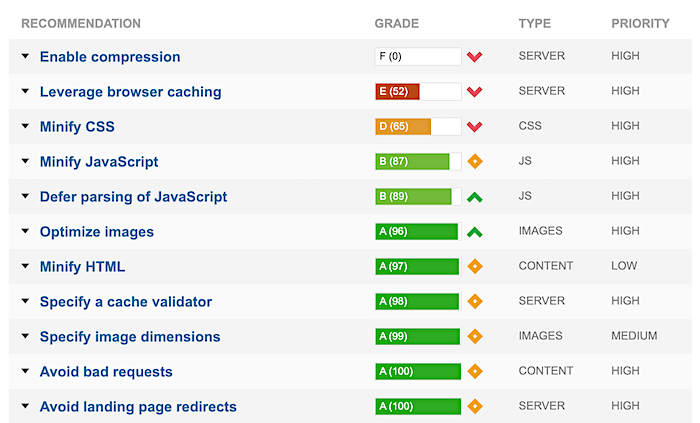Toggle the Avoid landing page redirects arrow
This screenshot has height=423, width=700.
pos(25,406)
